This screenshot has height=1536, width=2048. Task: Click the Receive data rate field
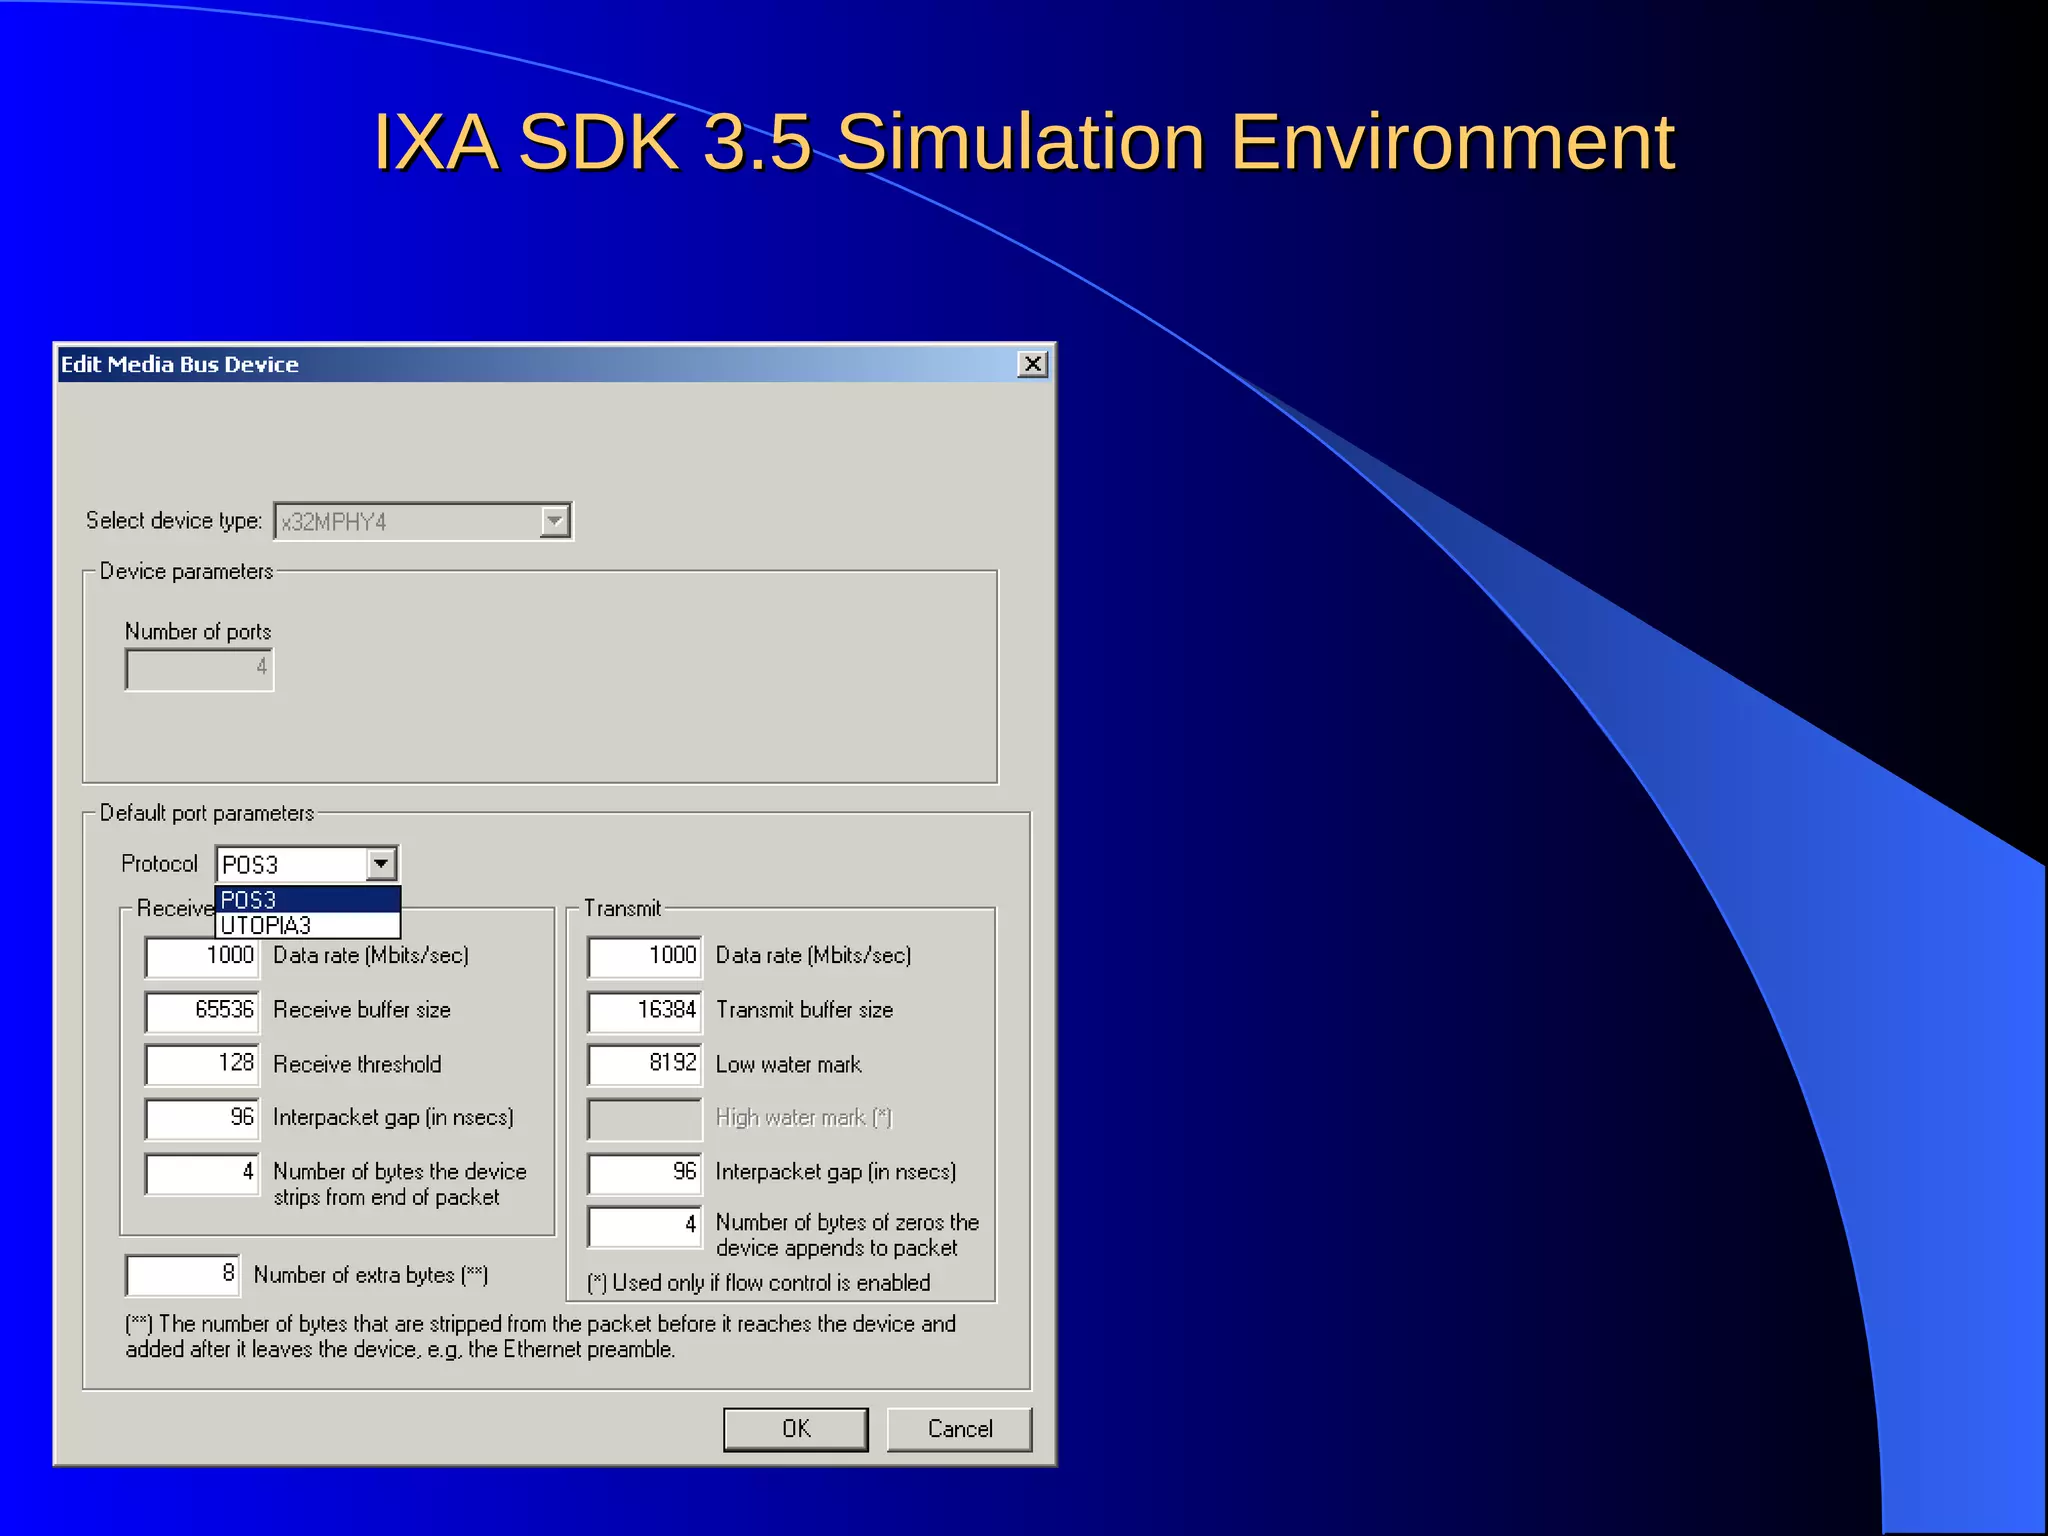pyautogui.click(x=202, y=956)
